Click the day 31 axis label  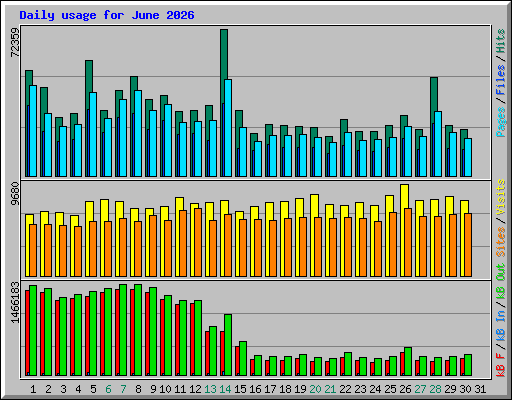pyautogui.click(x=480, y=389)
